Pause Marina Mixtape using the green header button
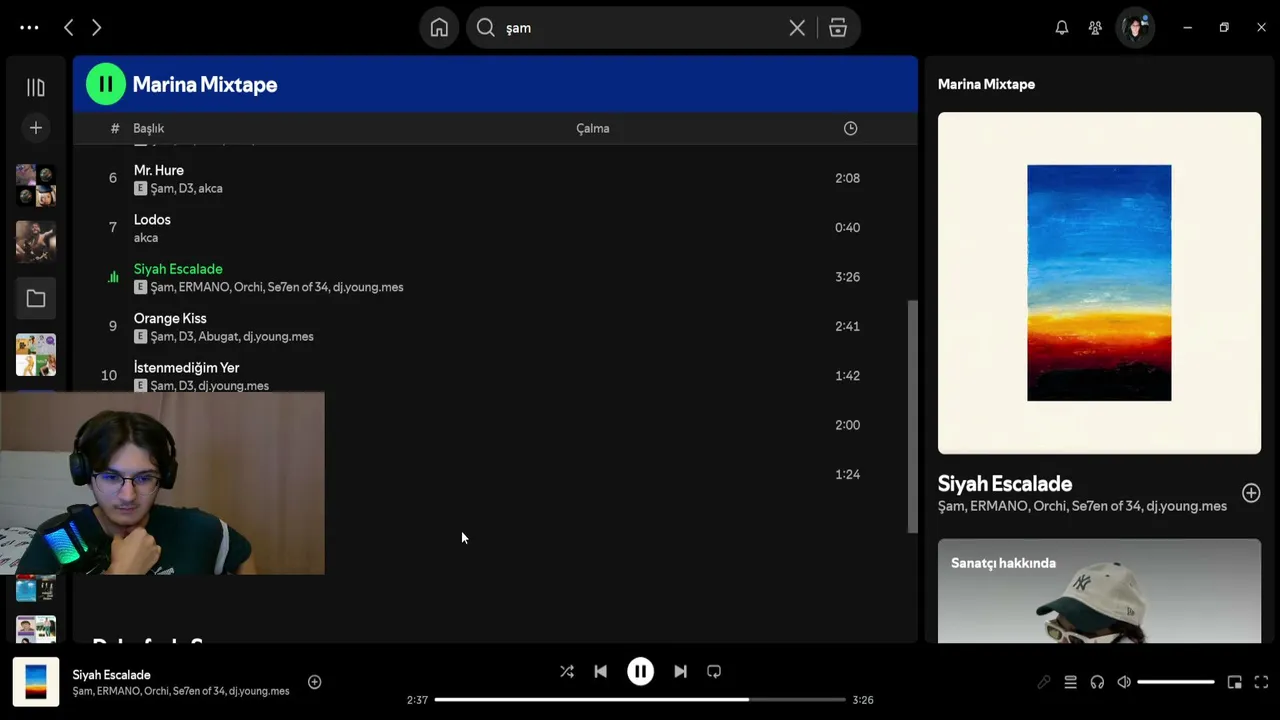 (106, 84)
